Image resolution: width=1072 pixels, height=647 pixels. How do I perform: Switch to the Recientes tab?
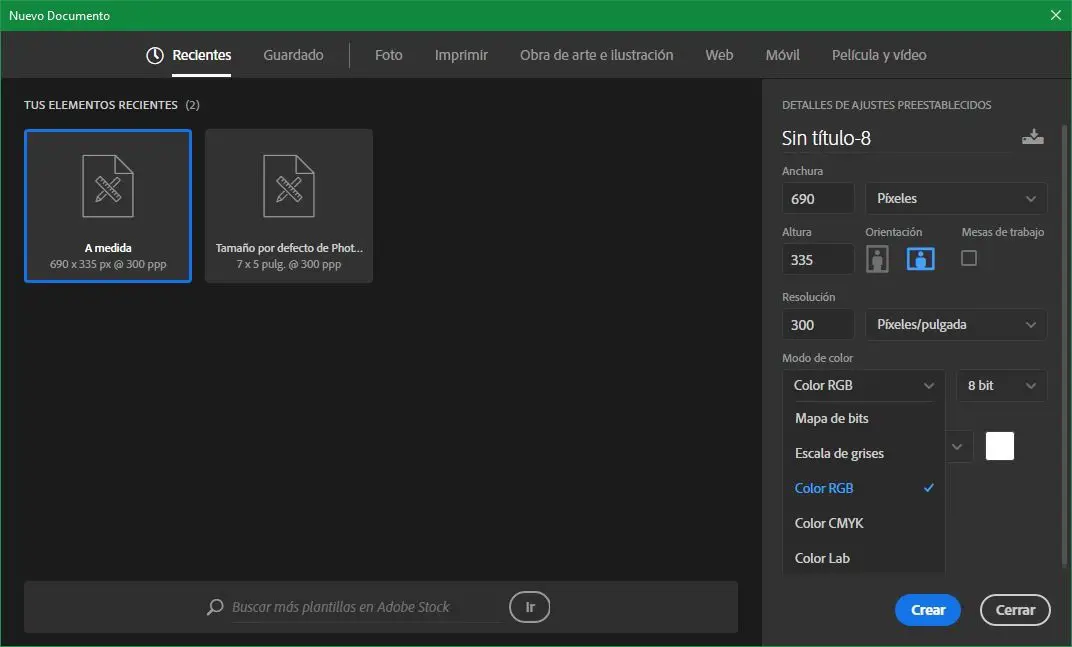[201, 55]
